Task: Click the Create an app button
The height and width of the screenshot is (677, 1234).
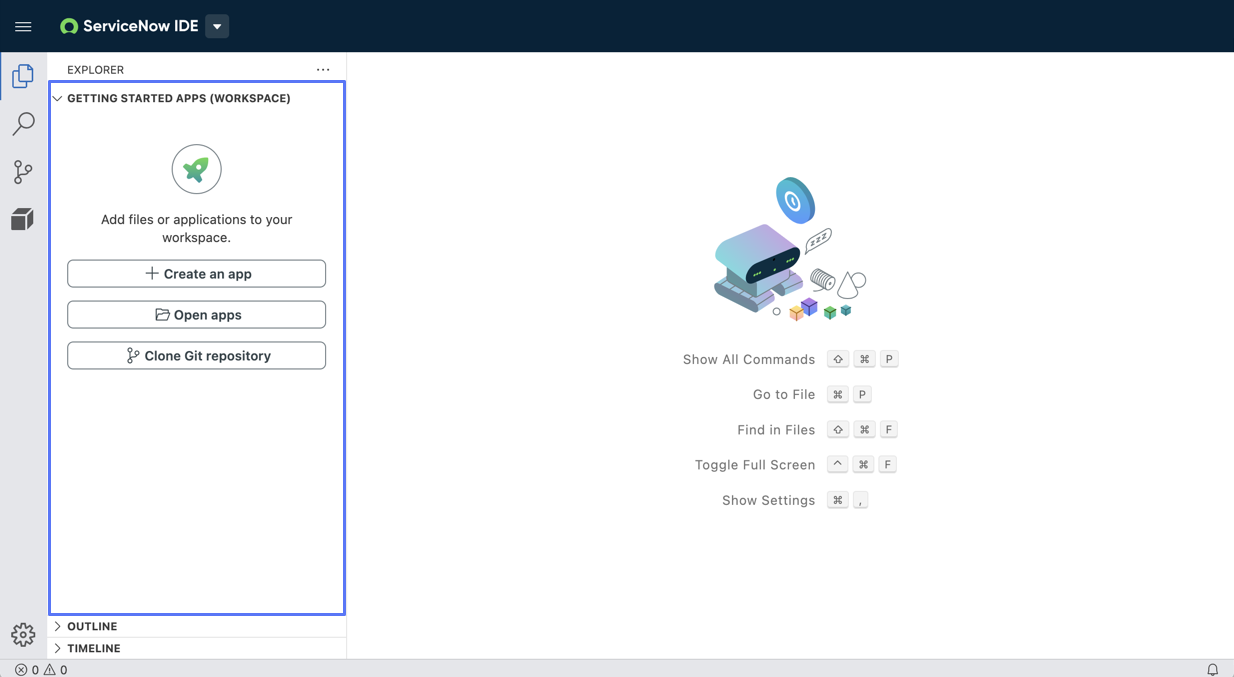Action: 196,274
